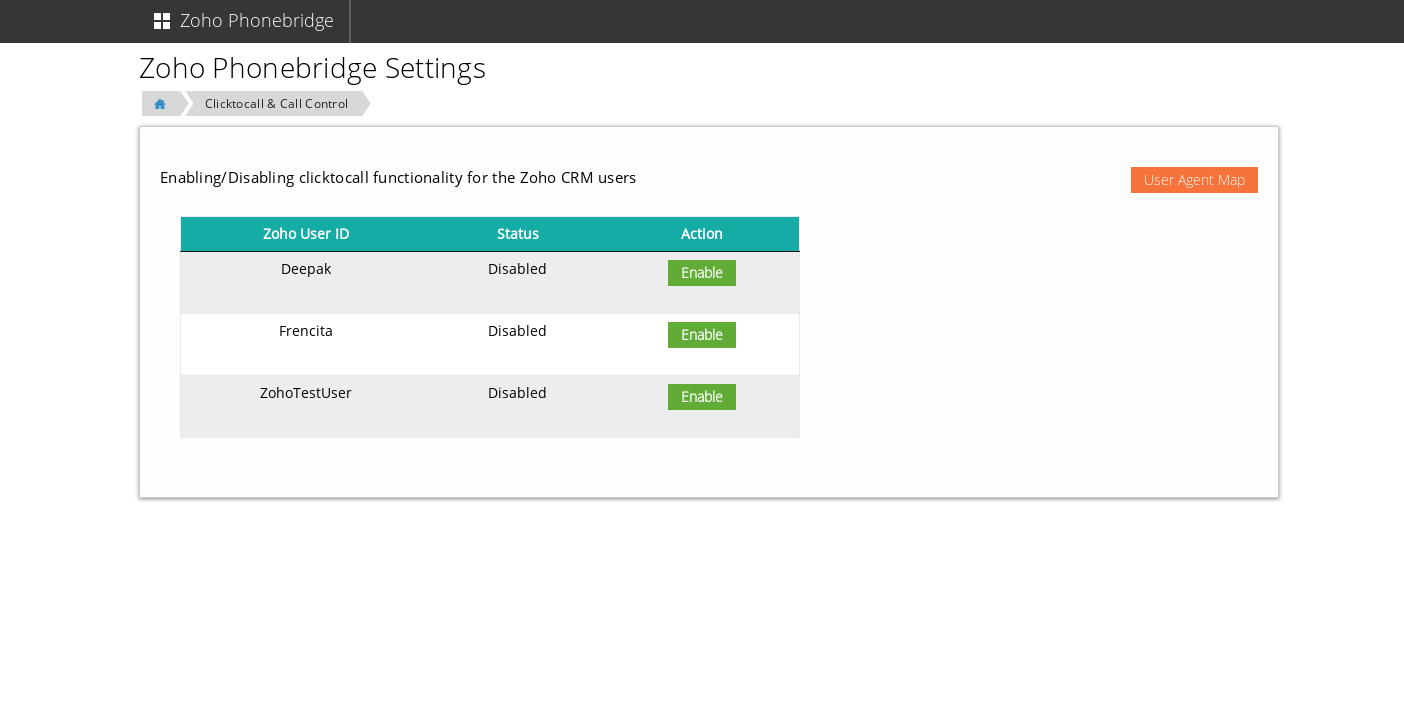The height and width of the screenshot is (718, 1404).
Task: Open the Zoho Phonebridge header title
Action: 257,21
